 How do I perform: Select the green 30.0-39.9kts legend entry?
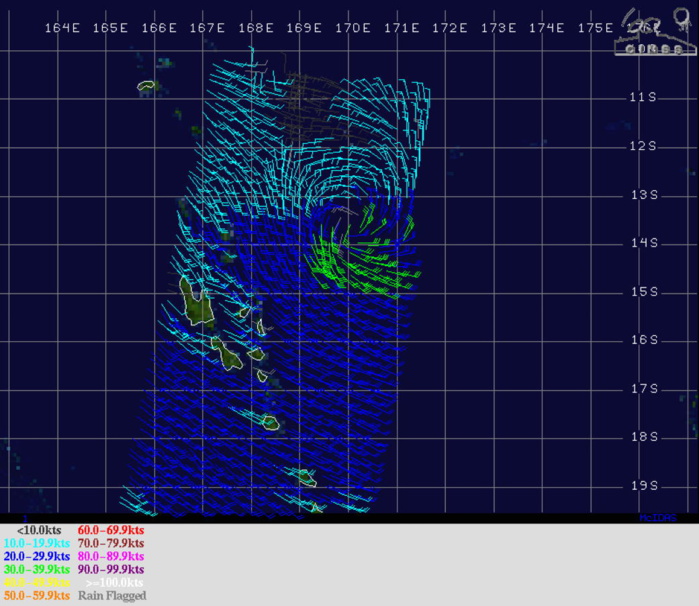point(36,568)
